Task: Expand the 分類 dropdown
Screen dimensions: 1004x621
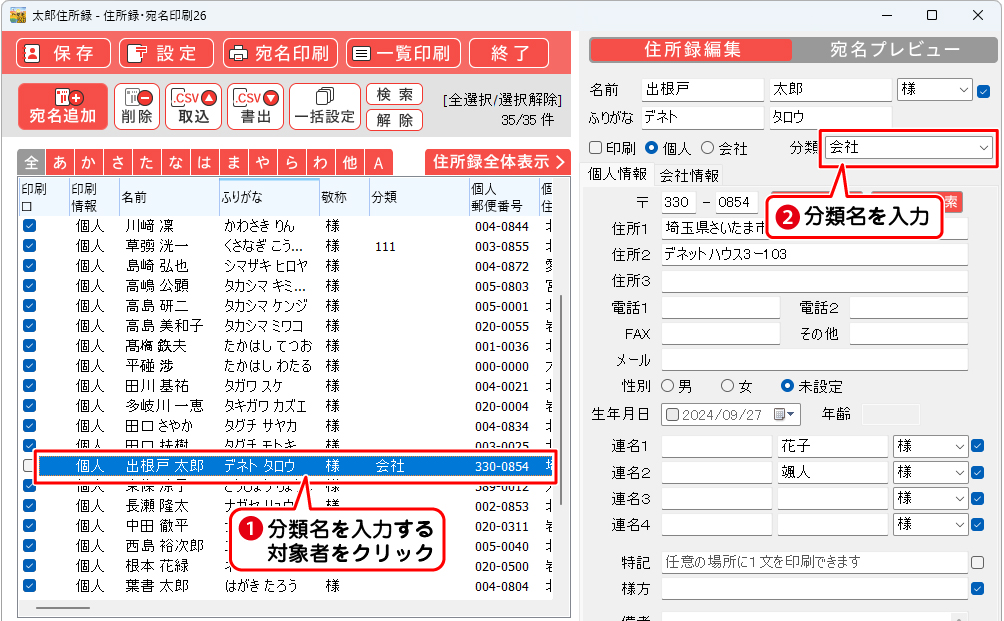Action: pyautogui.click(x=984, y=148)
